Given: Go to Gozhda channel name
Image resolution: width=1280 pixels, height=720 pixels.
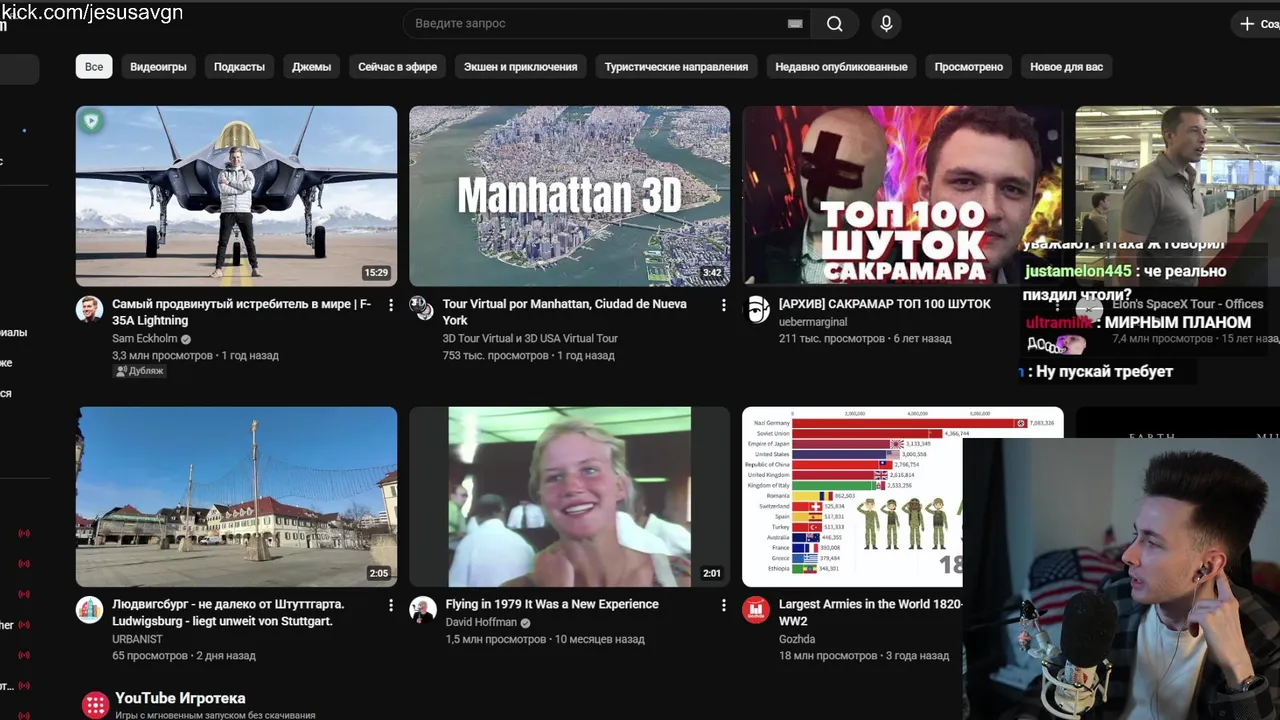Looking at the screenshot, I should pos(797,639).
